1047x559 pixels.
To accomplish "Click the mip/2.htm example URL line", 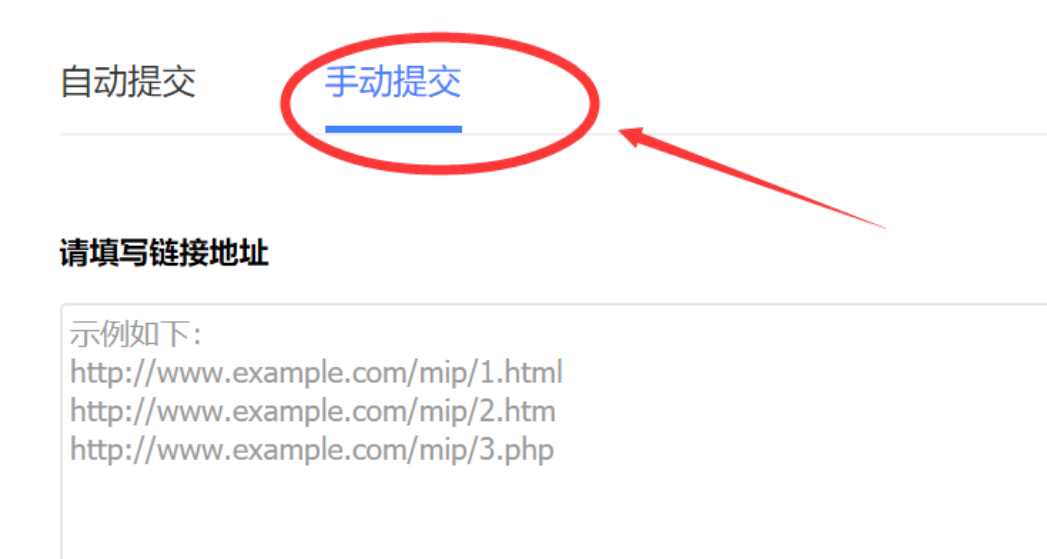I will click(x=312, y=411).
